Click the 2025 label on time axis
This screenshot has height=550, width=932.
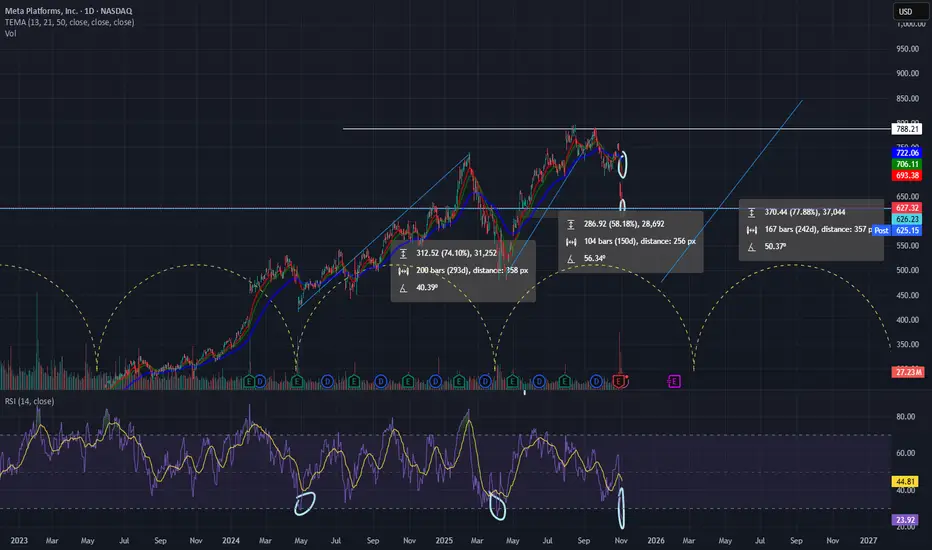pyautogui.click(x=444, y=540)
